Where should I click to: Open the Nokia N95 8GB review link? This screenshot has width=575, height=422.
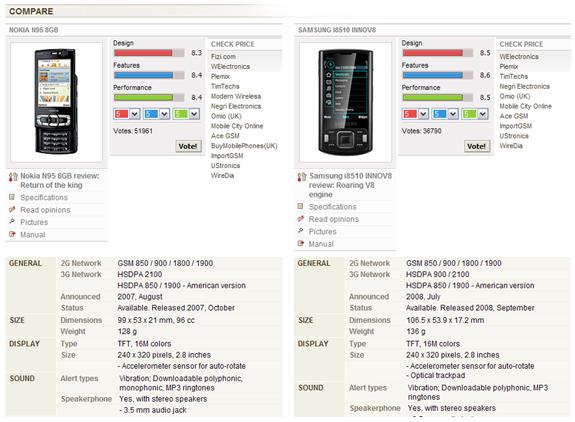pyautogui.click(x=60, y=180)
